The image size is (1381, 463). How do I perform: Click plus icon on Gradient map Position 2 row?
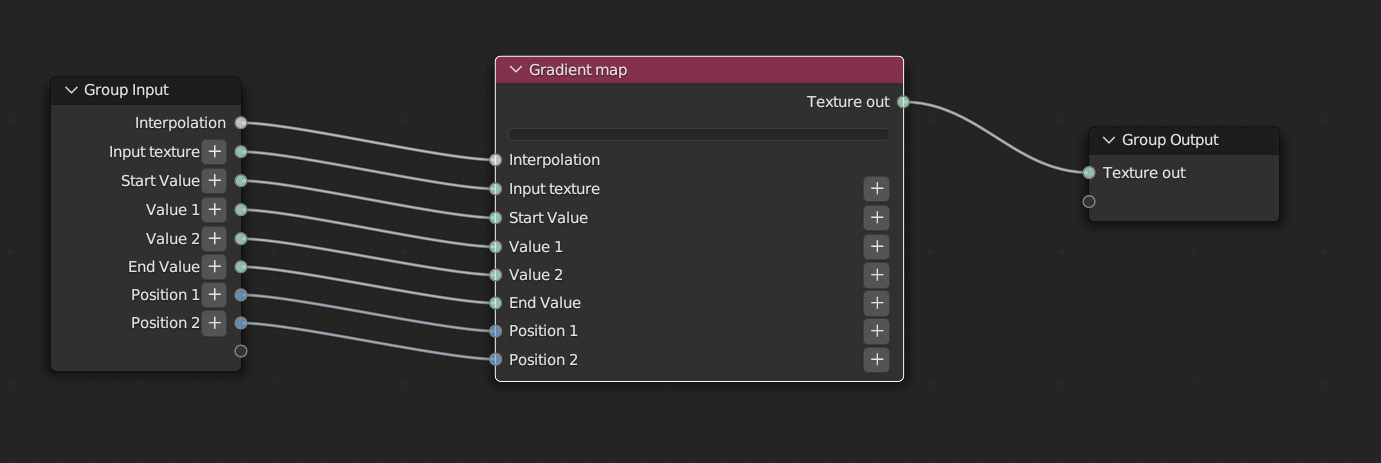876,360
